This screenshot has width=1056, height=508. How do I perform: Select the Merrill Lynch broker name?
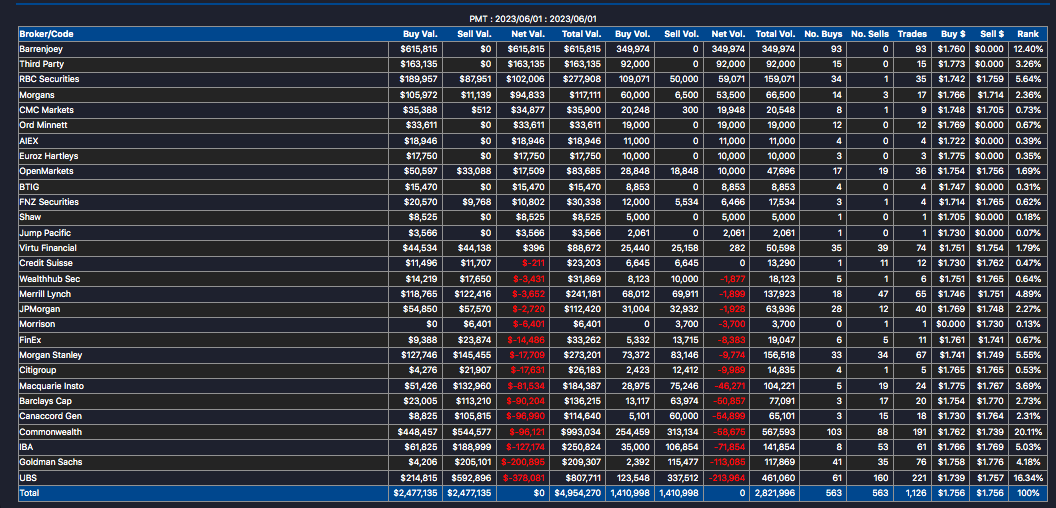pos(45,294)
